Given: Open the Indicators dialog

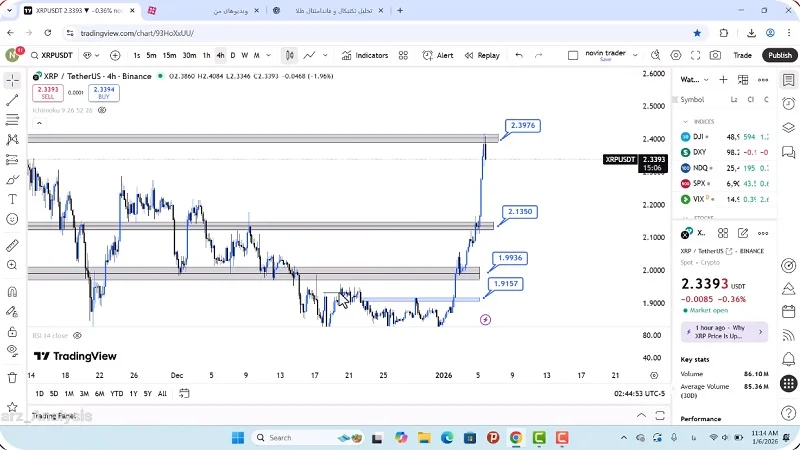Looking at the screenshot, I should 364,56.
